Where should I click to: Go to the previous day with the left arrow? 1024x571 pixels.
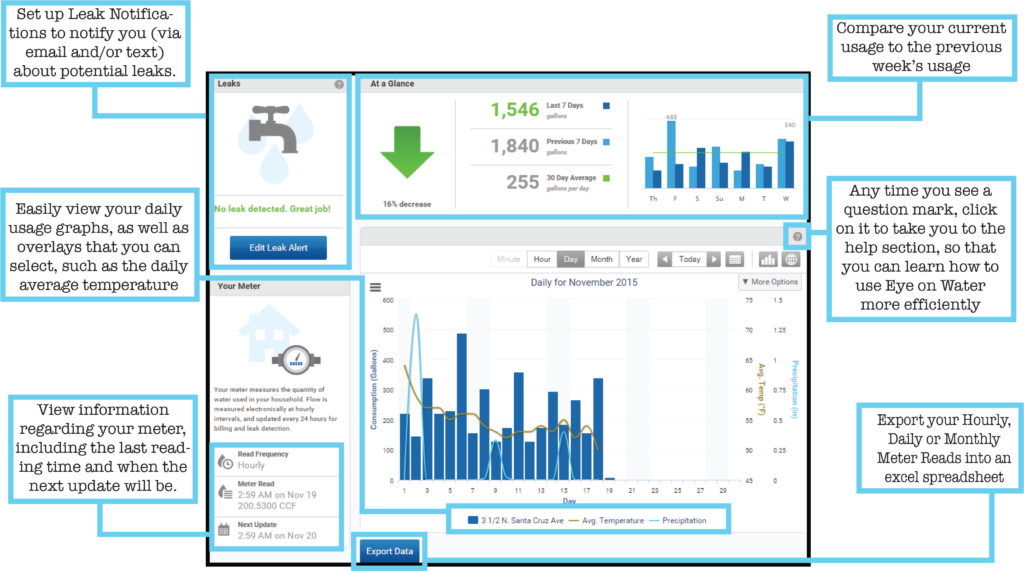[x=665, y=259]
